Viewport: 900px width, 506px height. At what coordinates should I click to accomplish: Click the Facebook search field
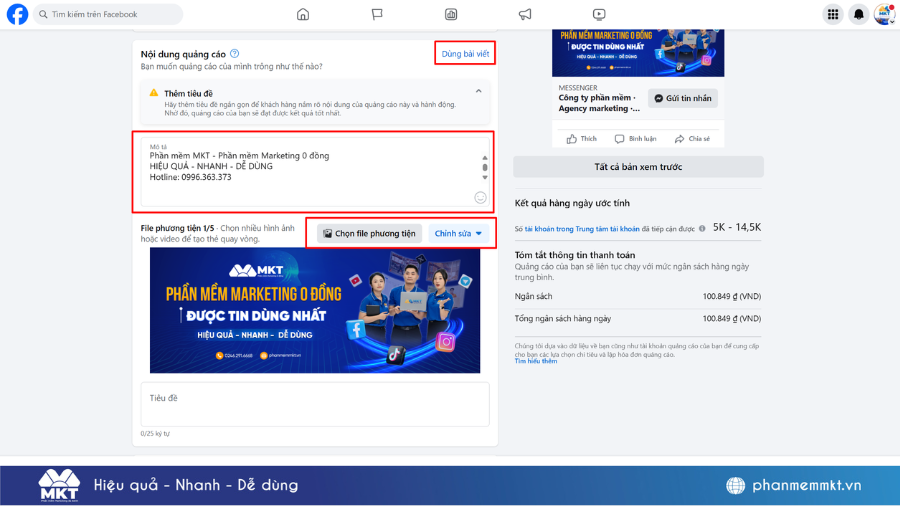click(x=108, y=14)
